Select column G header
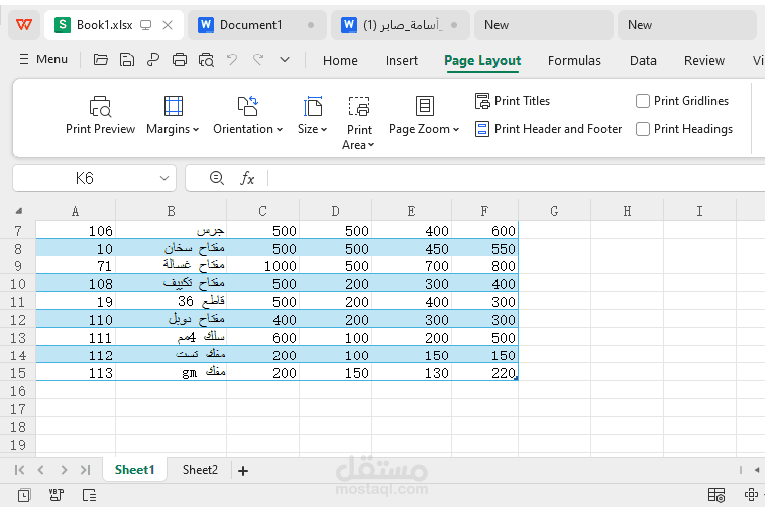The width and height of the screenshot is (765, 507). pyautogui.click(x=554, y=211)
